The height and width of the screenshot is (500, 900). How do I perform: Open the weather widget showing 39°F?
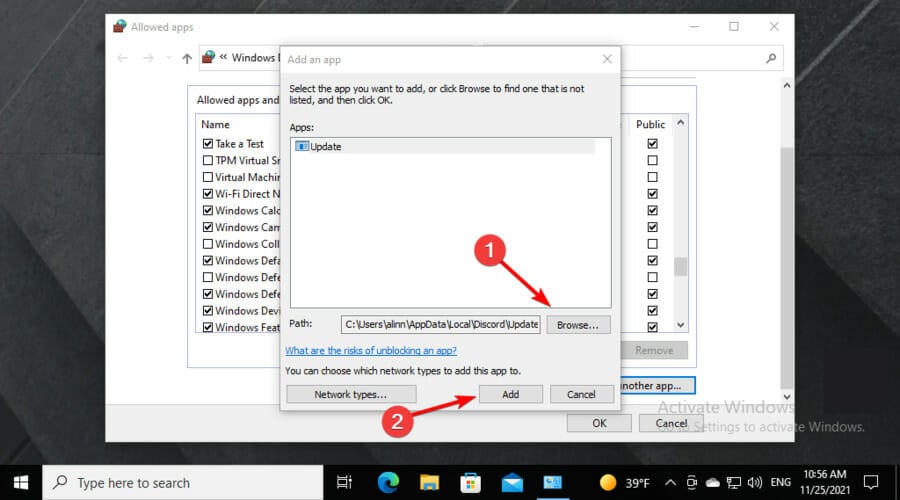click(624, 483)
